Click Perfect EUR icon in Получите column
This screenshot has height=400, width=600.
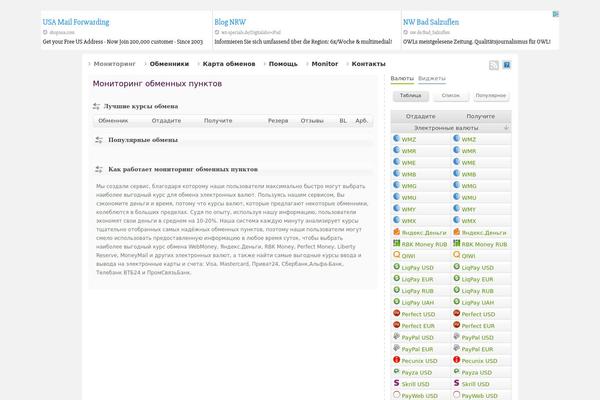coord(457,325)
